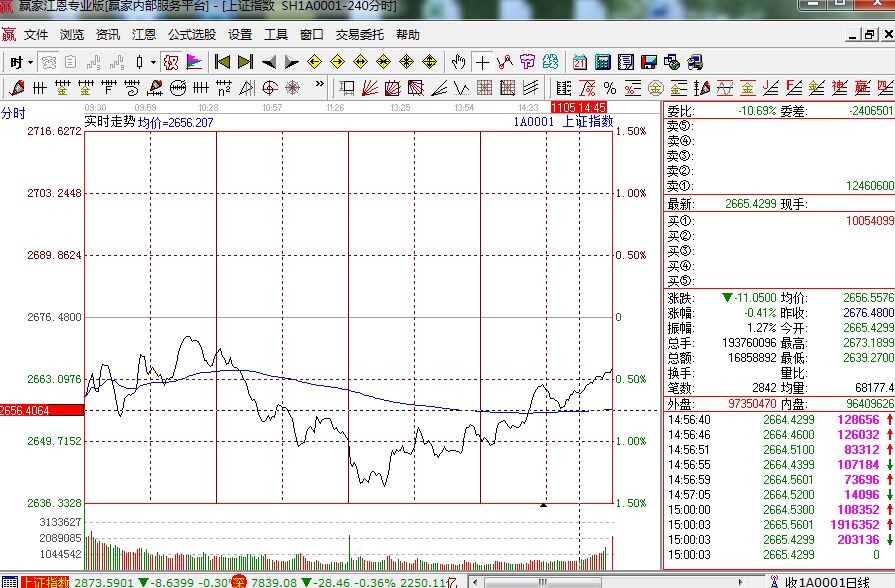
Task: Click the 分时 label at chart corner
Action: coord(13,113)
